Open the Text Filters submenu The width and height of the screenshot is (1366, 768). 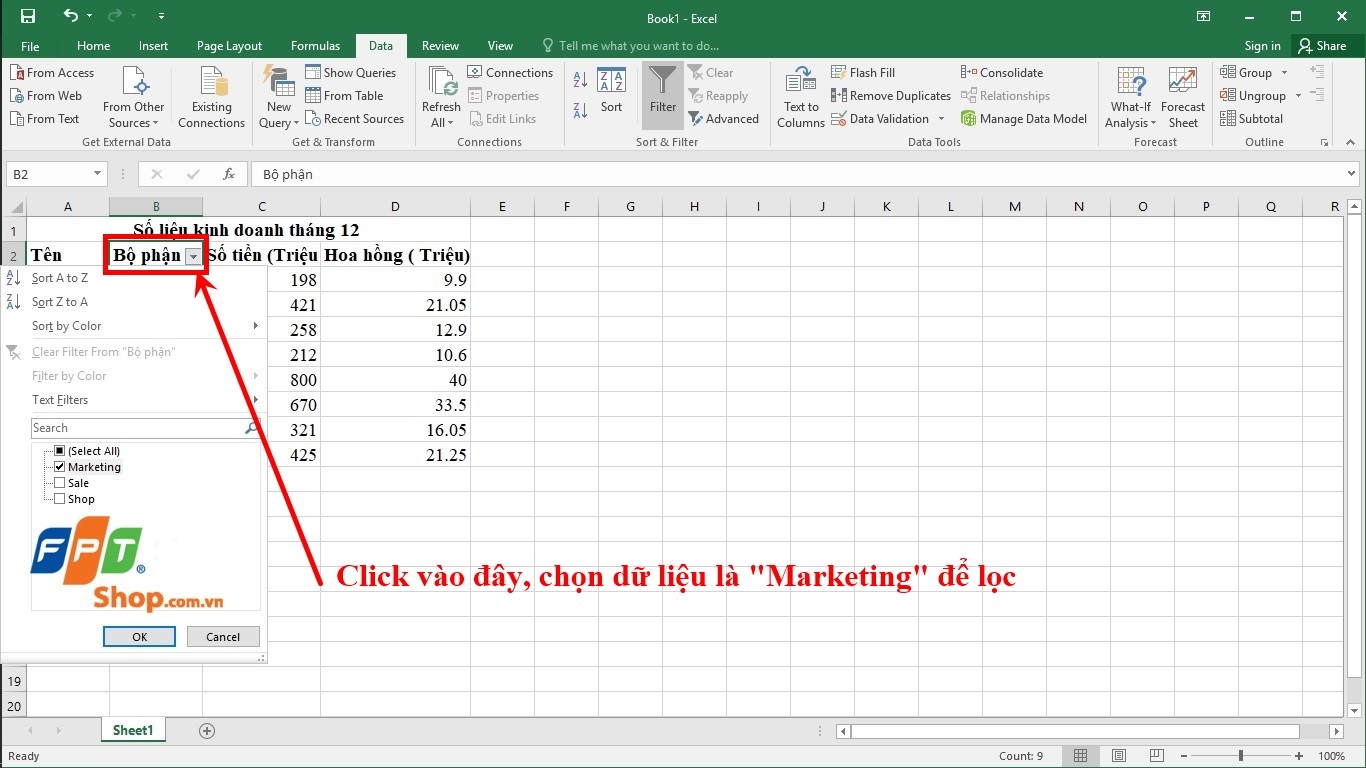coord(134,400)
